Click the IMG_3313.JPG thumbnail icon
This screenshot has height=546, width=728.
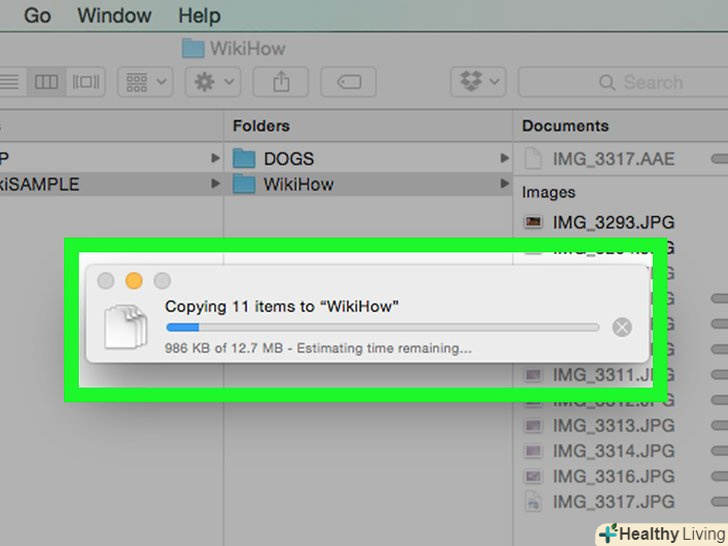click(533, 425)
